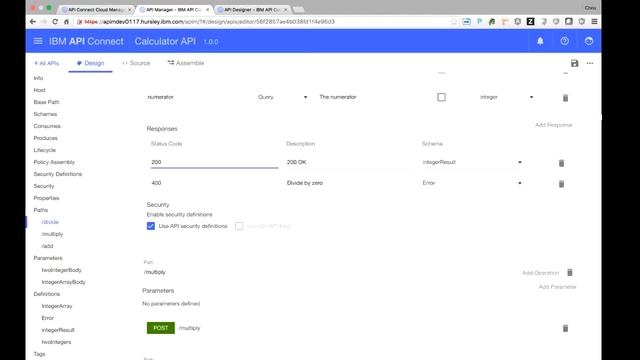Delete the 200 OK response
This screenshot has width=640, height=360.
tap(561, 163)
